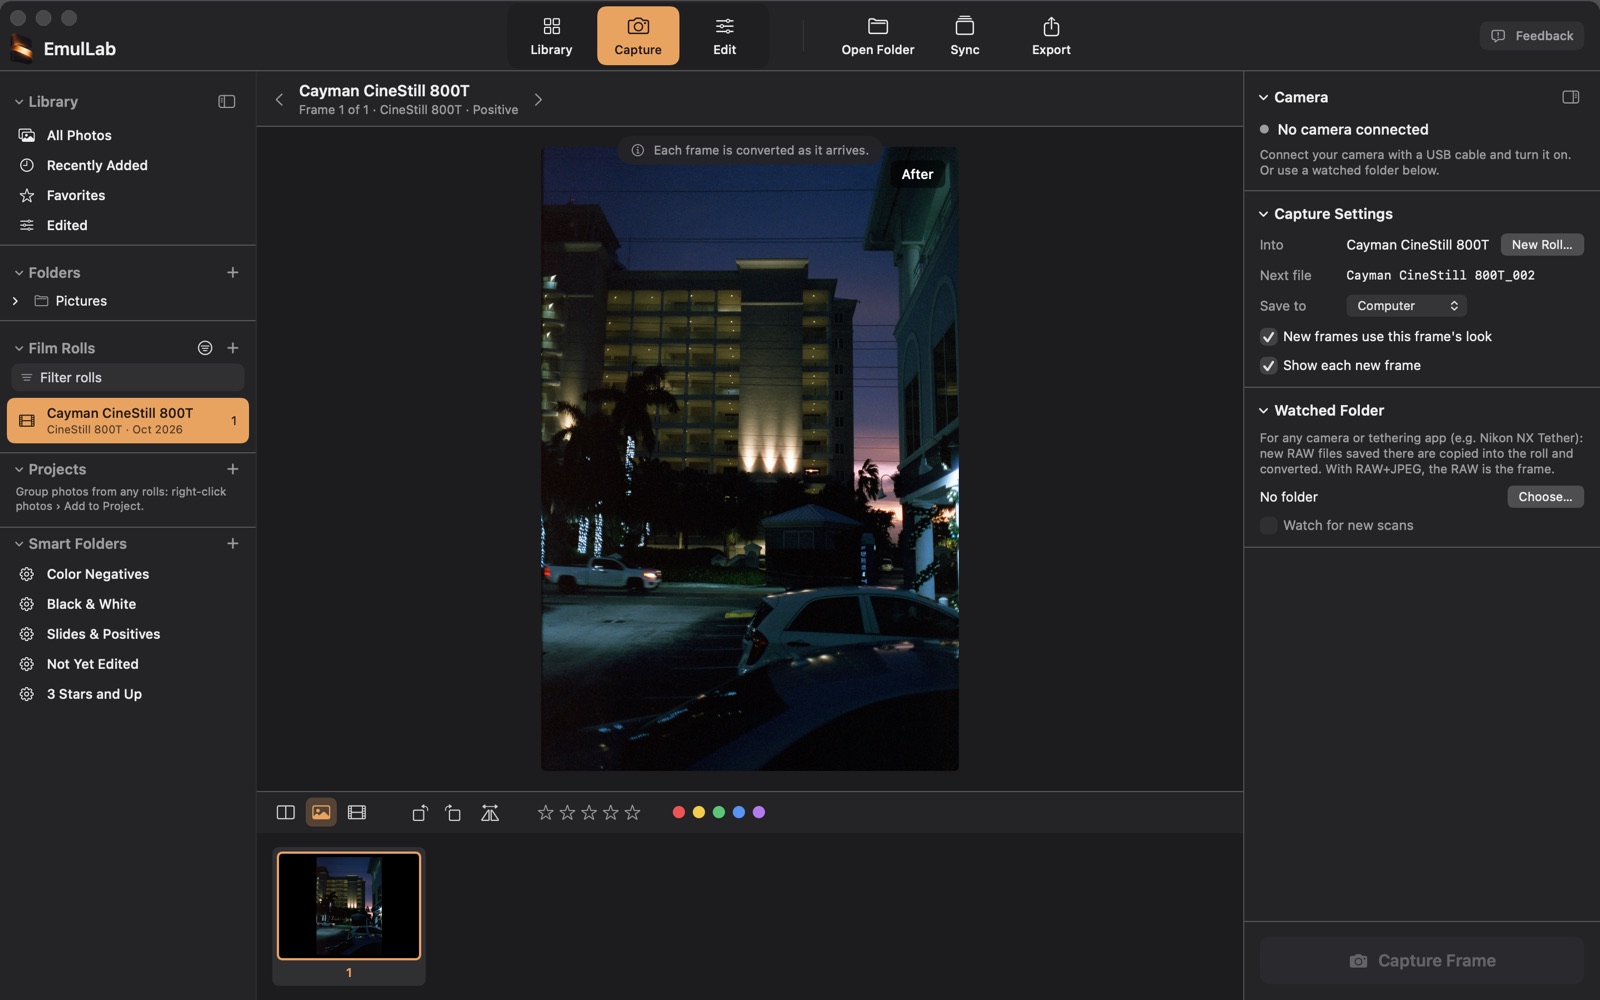Rate the frame five stars
Screen dimensions: 1600x1000
pos(632,812)
